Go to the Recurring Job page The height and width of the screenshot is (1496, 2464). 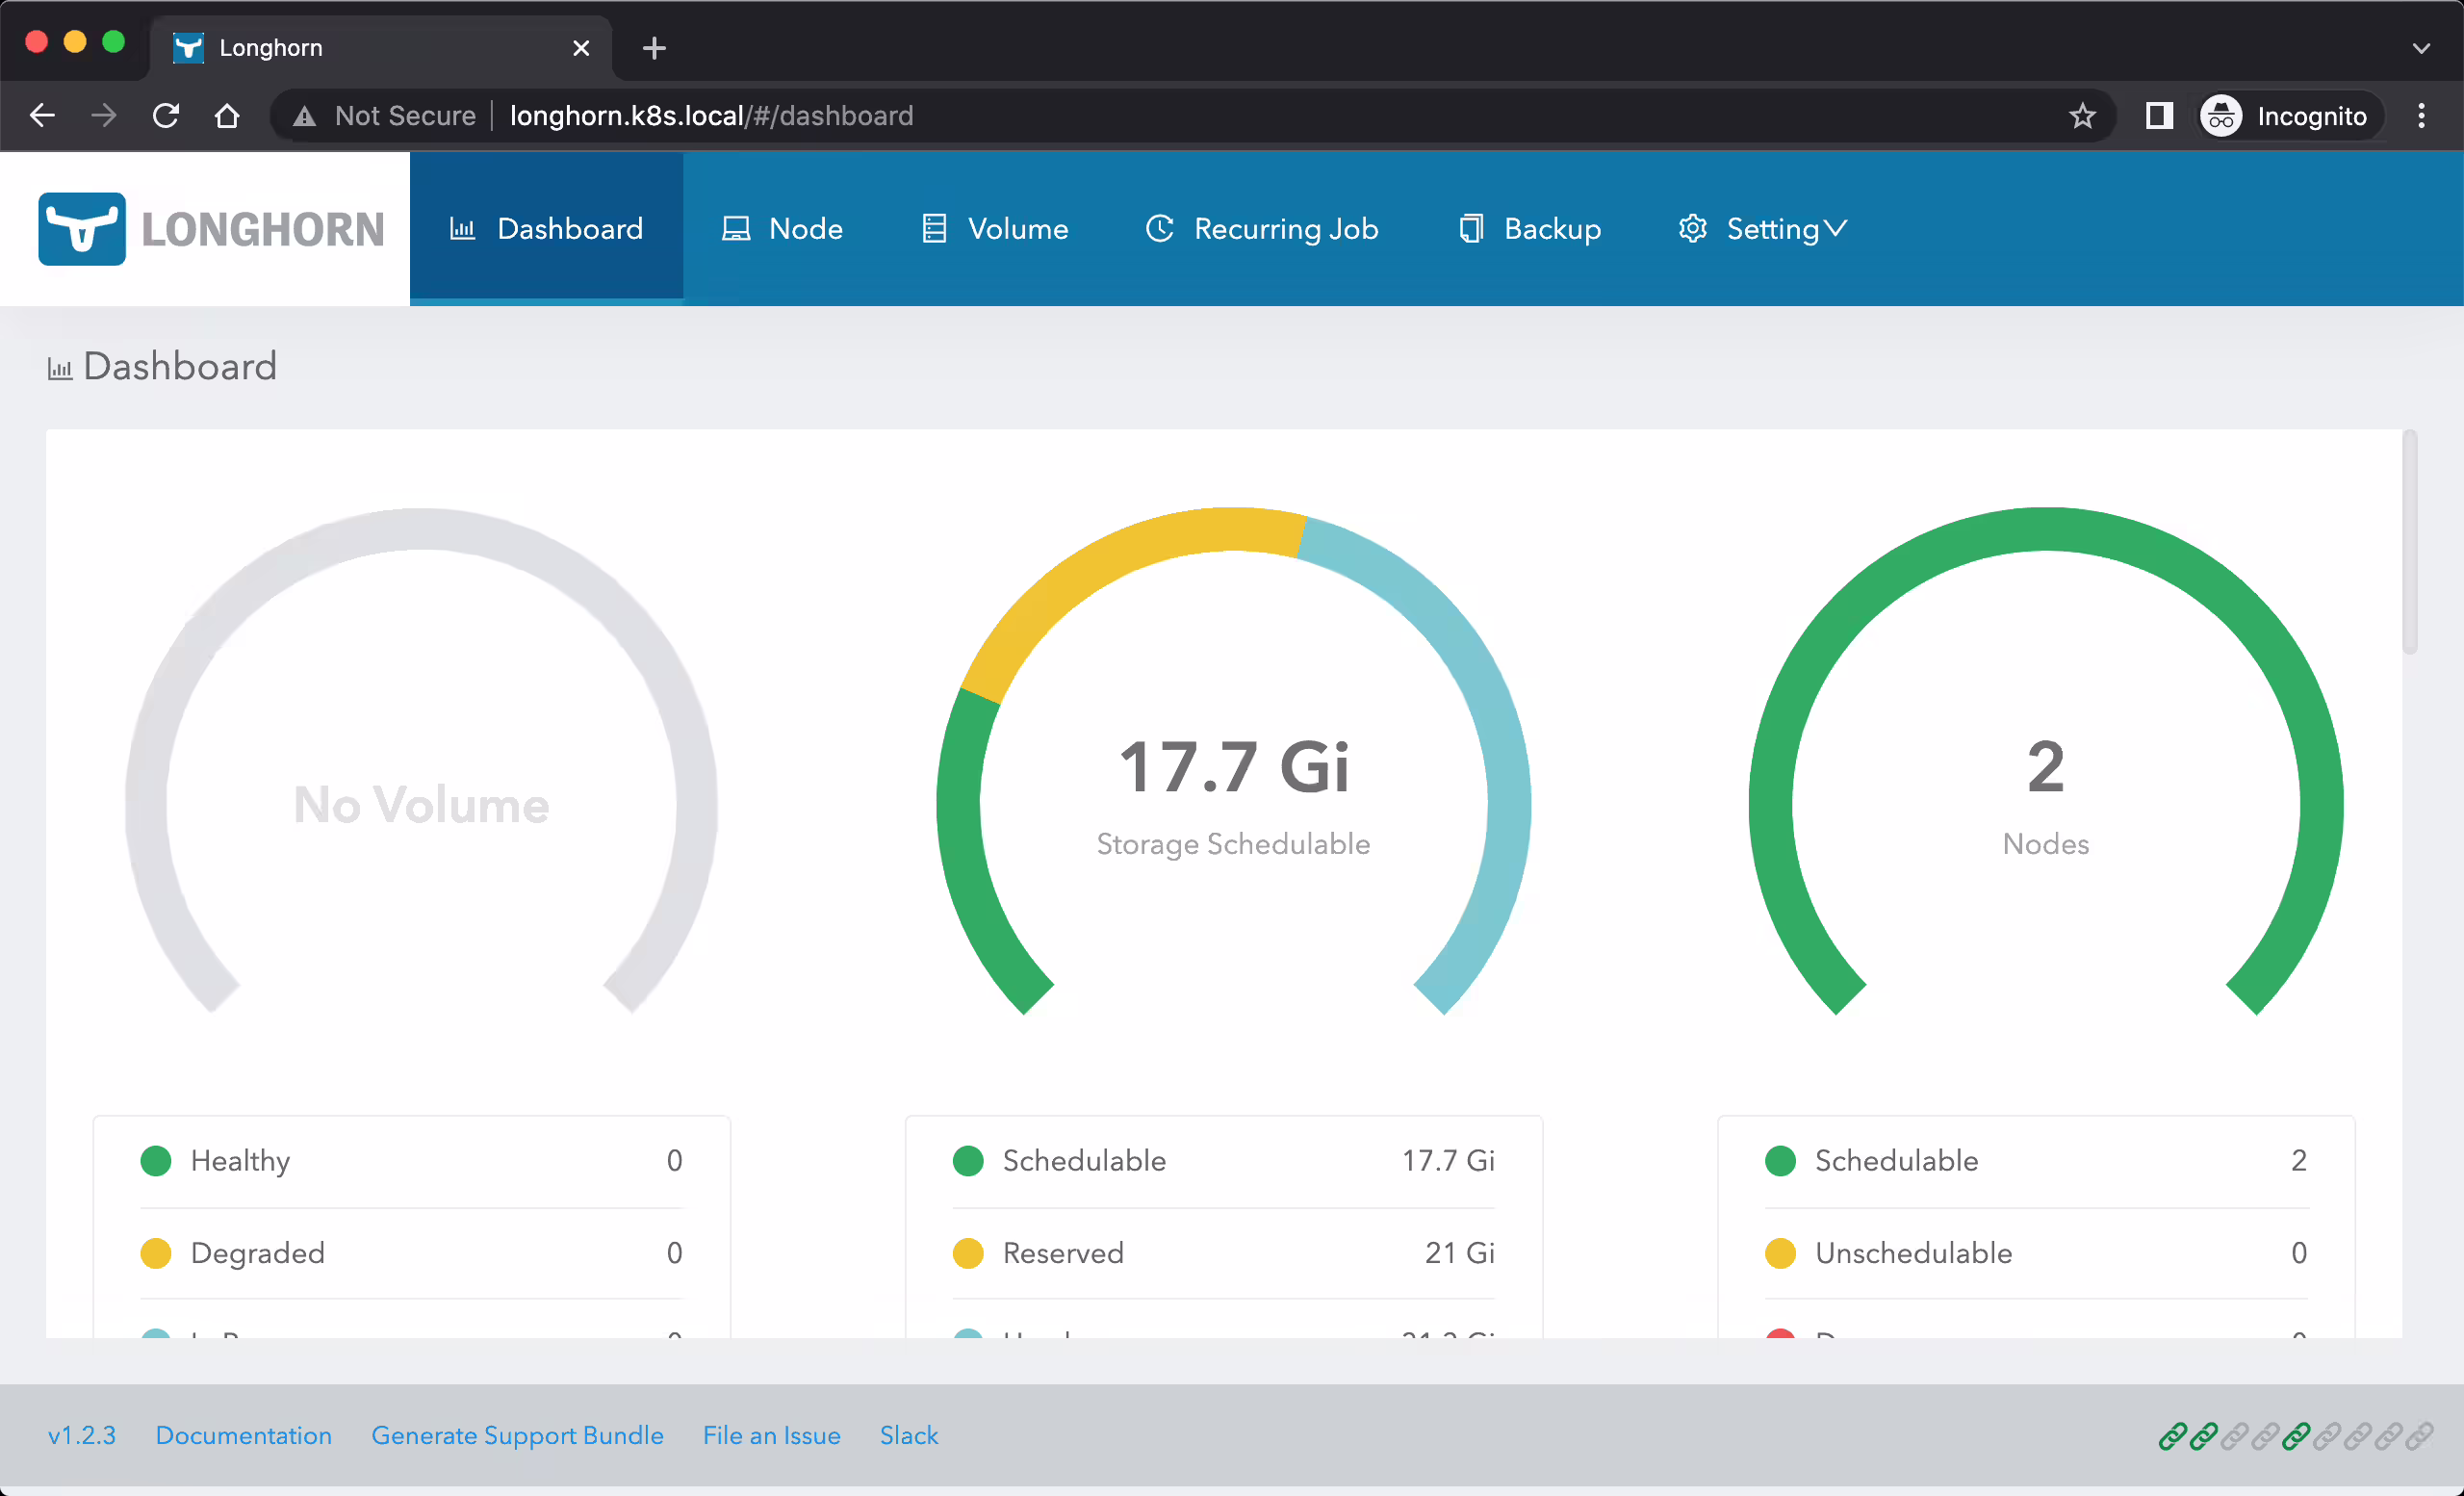1262,229
